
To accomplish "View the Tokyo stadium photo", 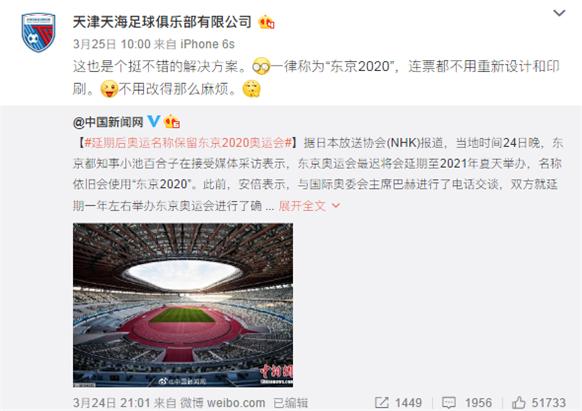I will click(x=183, y=305).
